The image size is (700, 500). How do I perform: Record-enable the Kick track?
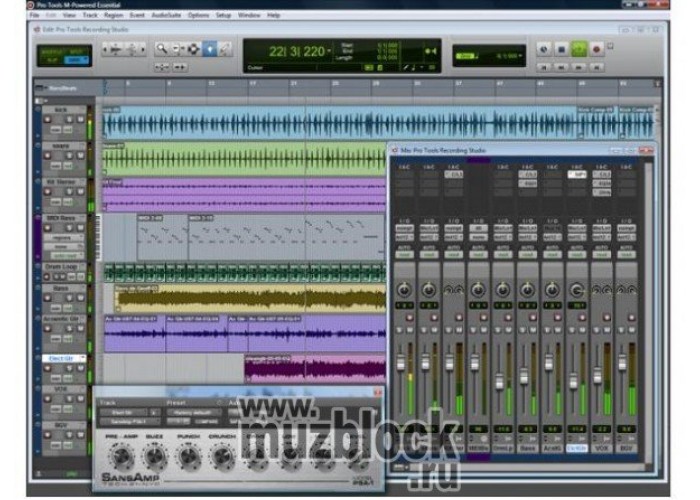[x=47, y=120]
